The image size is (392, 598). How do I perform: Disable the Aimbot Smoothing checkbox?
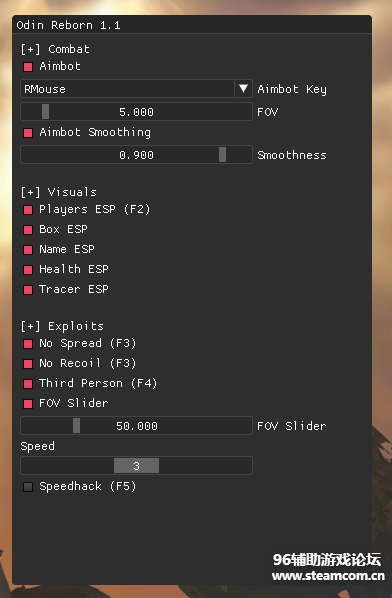point(28,133)
